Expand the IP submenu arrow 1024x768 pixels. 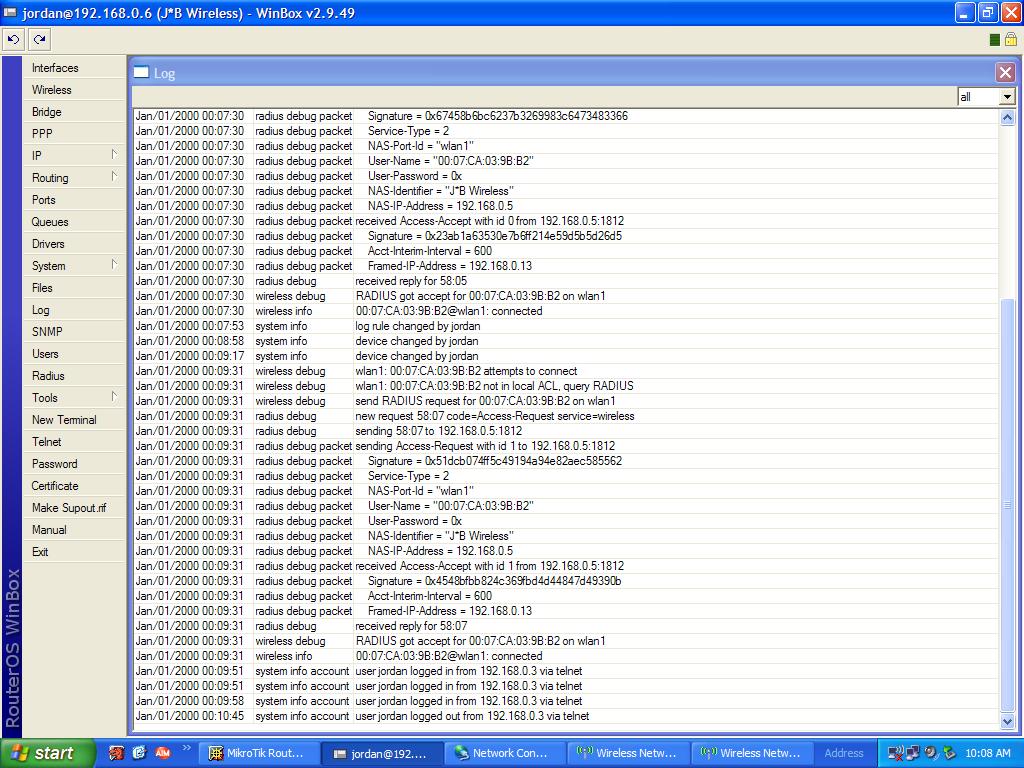click(x=114, y=155)
